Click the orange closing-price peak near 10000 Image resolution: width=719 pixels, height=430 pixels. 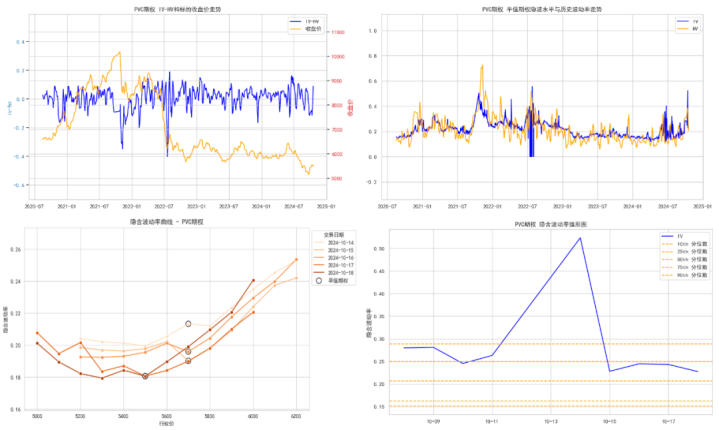tap(120, 53)
